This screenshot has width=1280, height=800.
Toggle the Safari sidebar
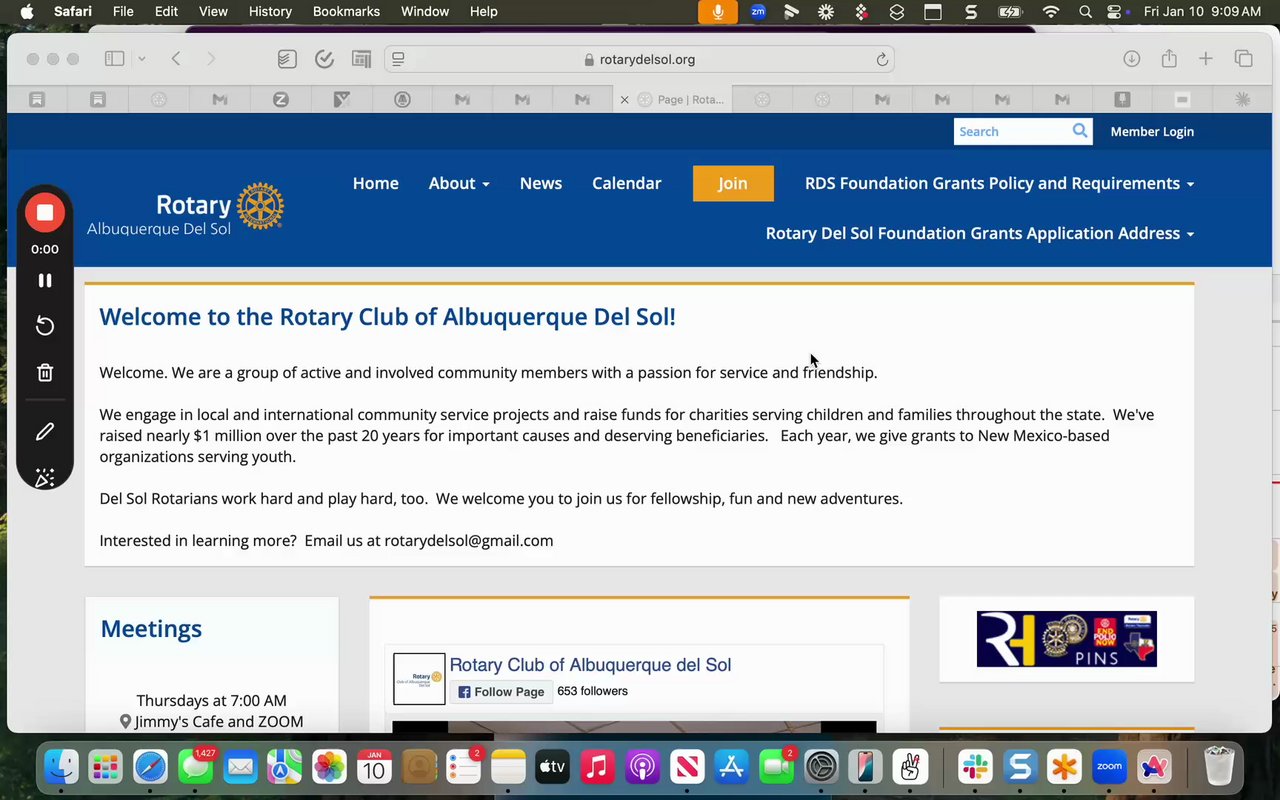coord(115,59)
